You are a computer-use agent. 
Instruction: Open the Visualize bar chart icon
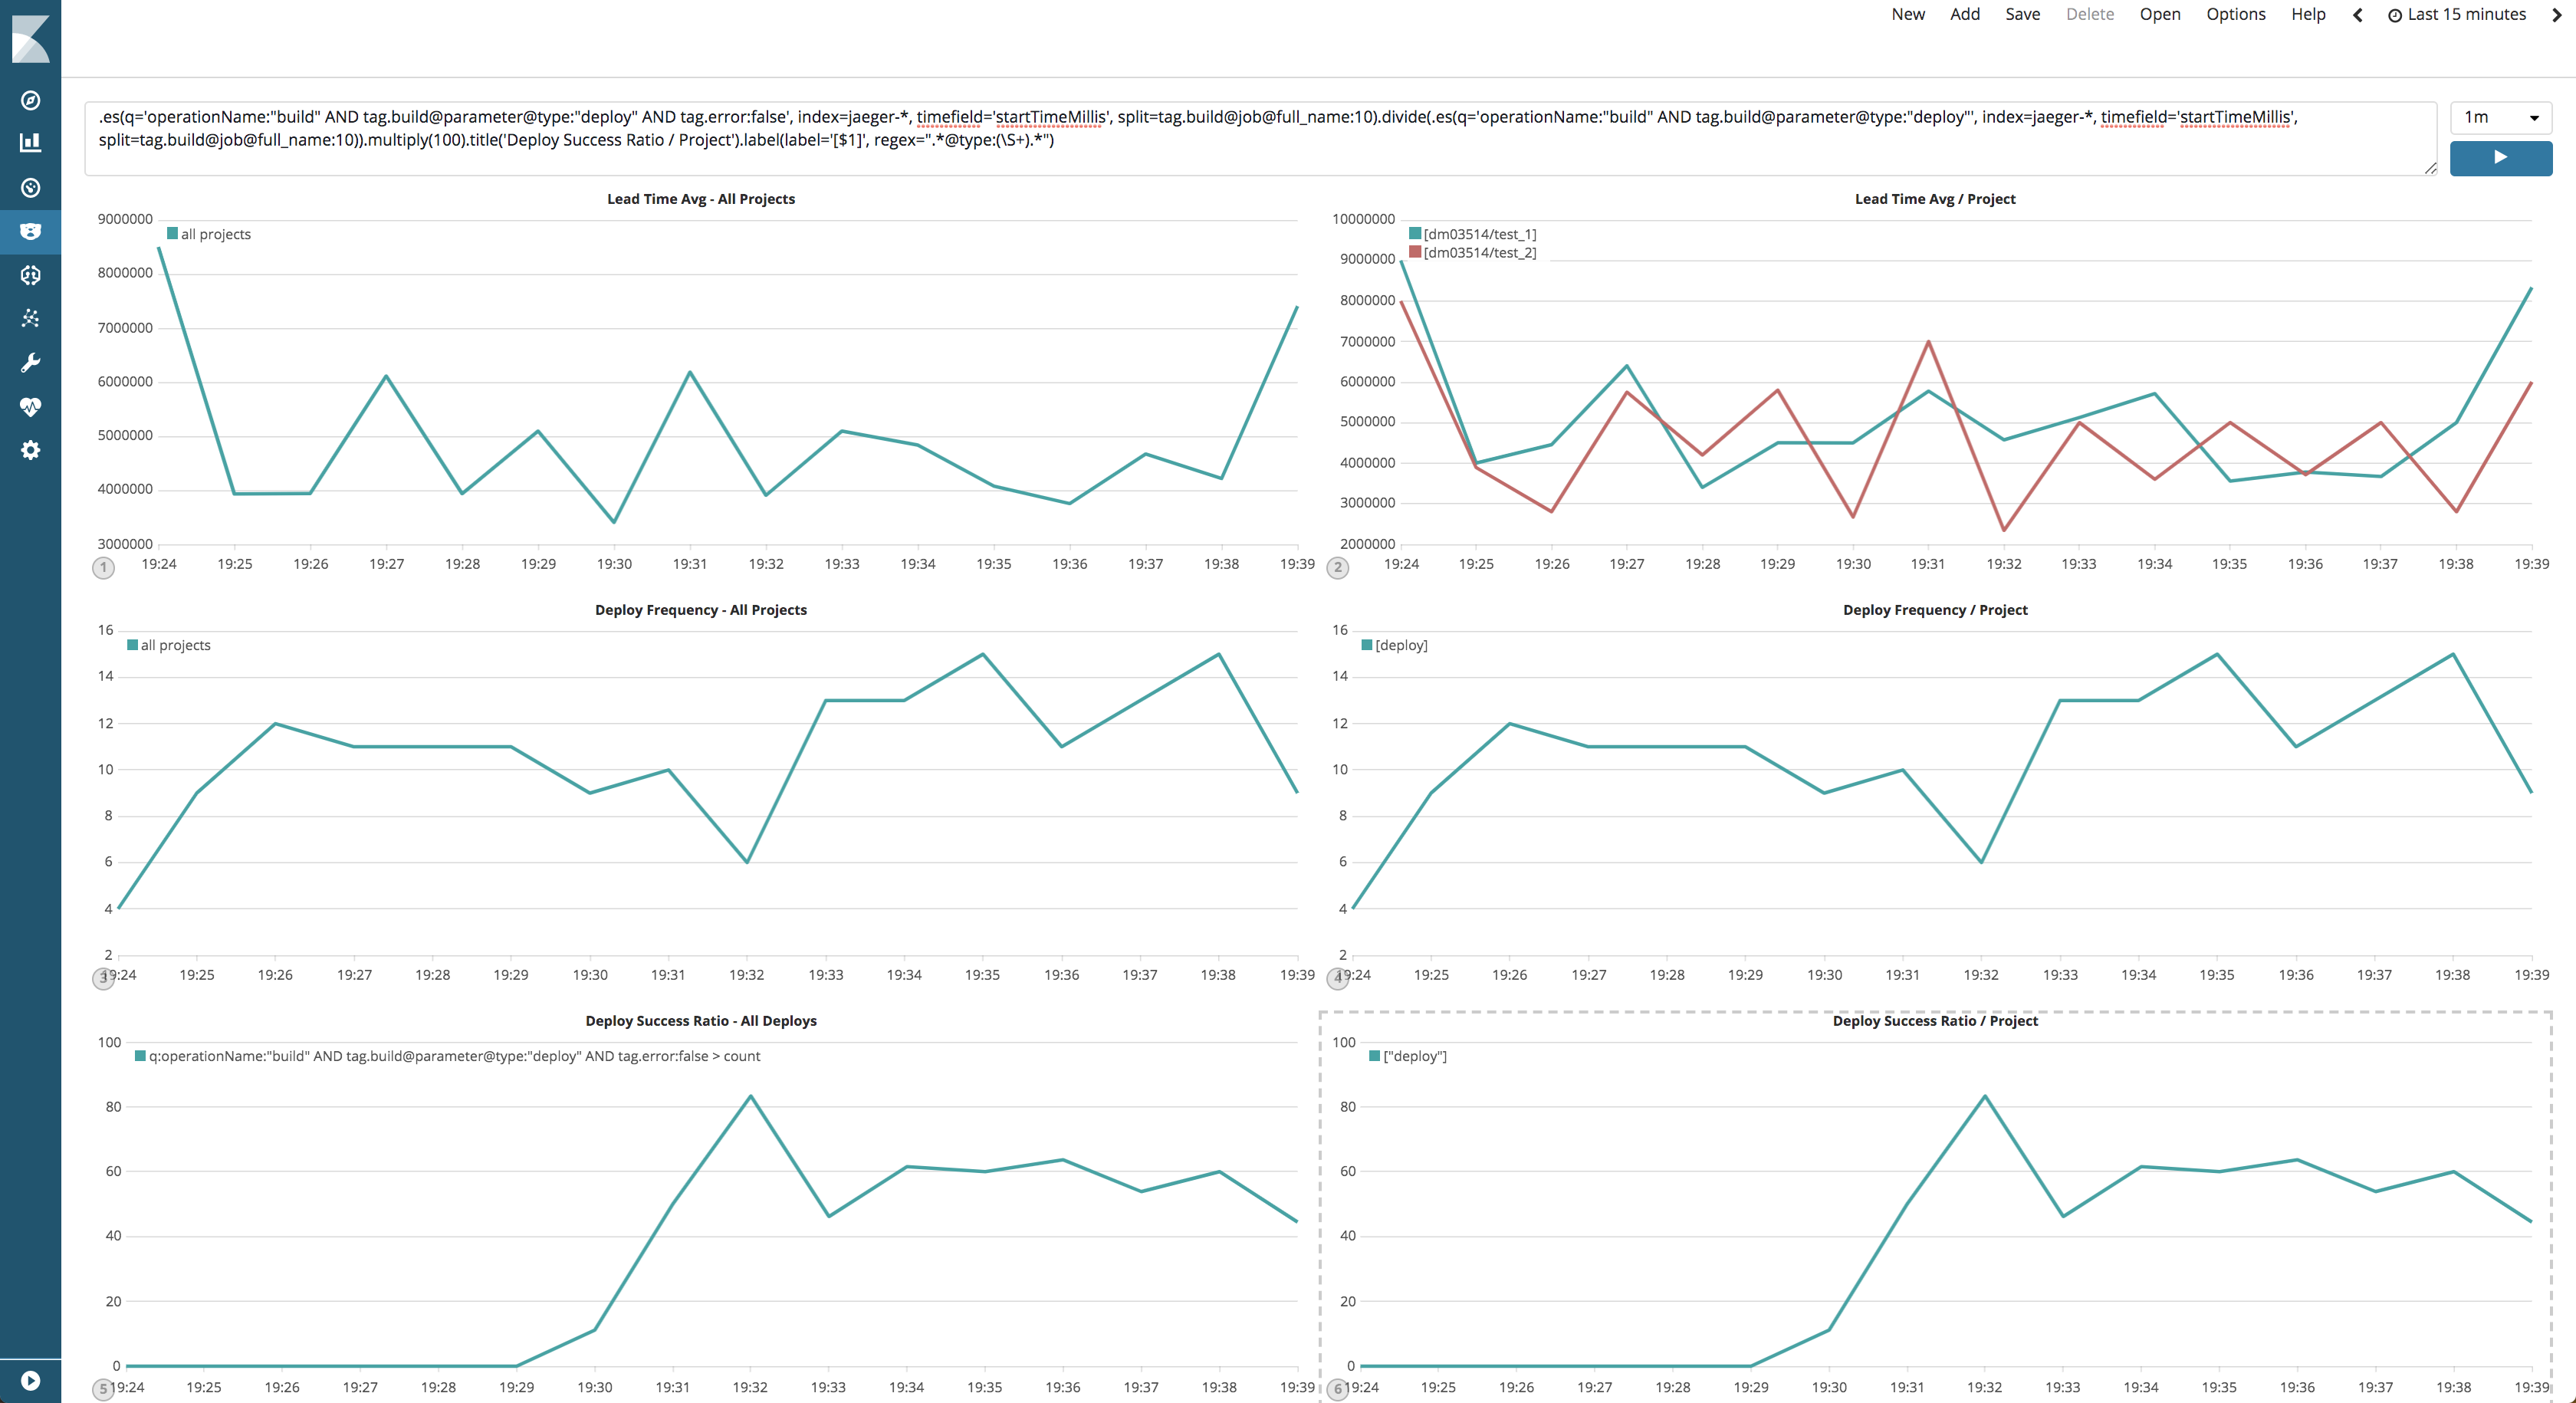(30, 143)
